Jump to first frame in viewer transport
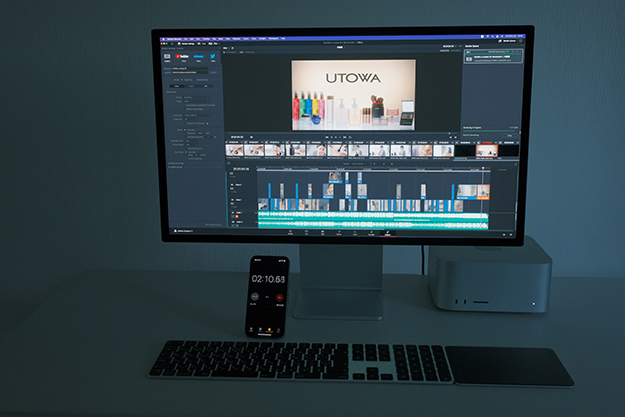Screen dimensions: 625x417 coord(327,137)
